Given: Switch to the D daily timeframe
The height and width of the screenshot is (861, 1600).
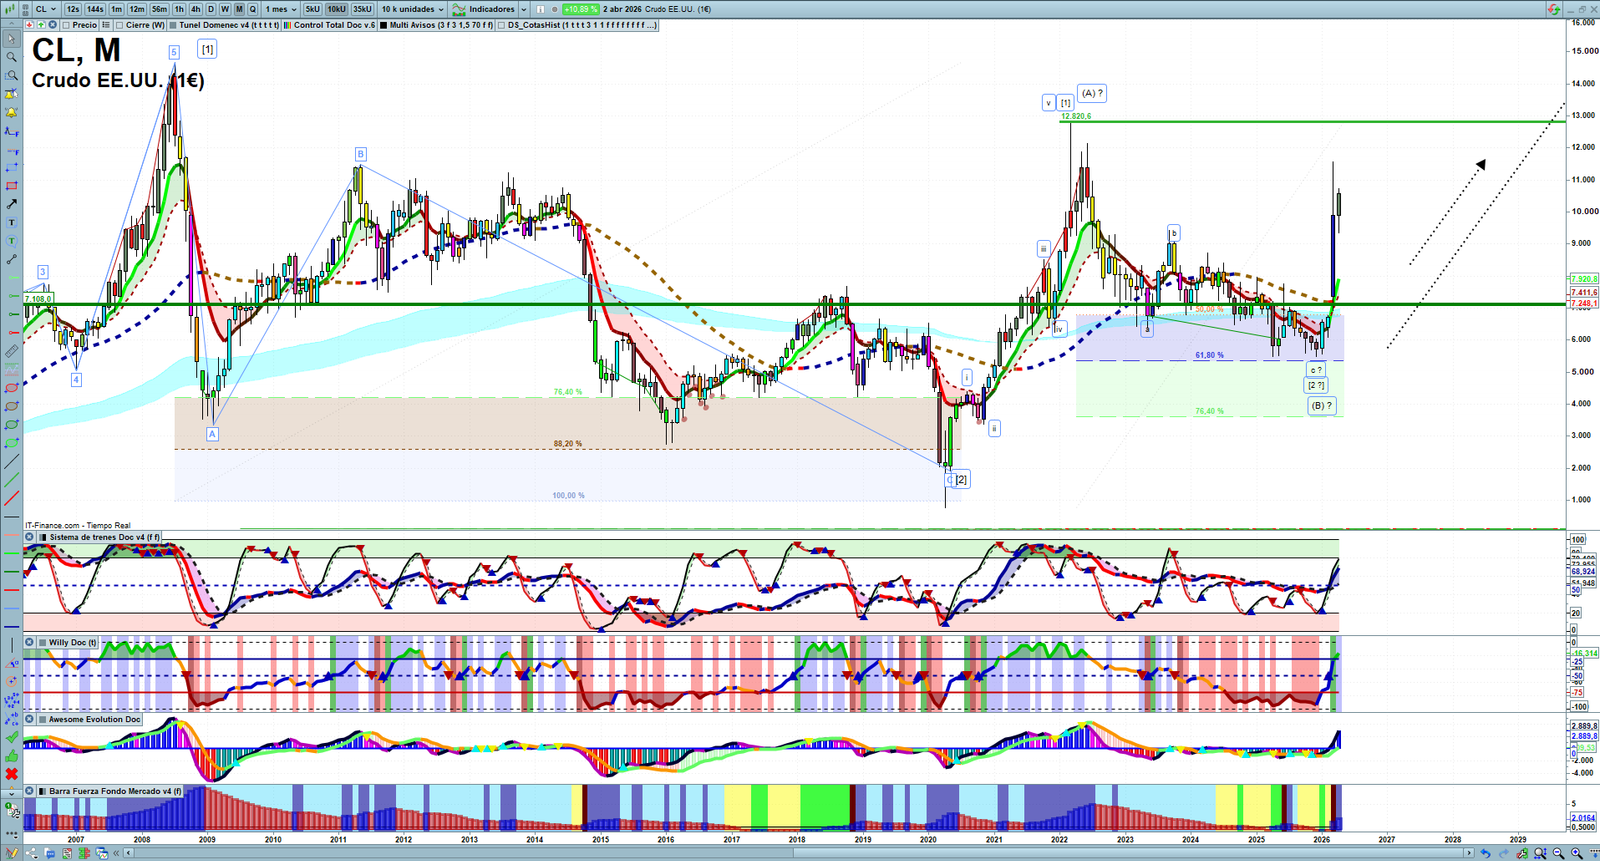Looking at the screenshot, I should 211,9.
